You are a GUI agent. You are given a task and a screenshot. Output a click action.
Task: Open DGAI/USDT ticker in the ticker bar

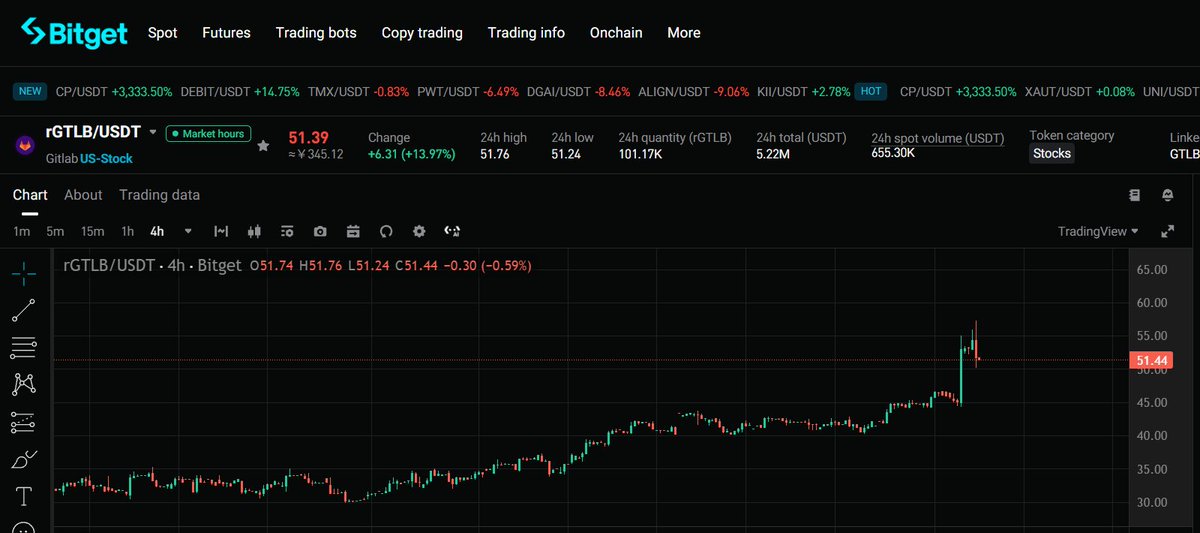pyautogui.click(x=579, y=91)
